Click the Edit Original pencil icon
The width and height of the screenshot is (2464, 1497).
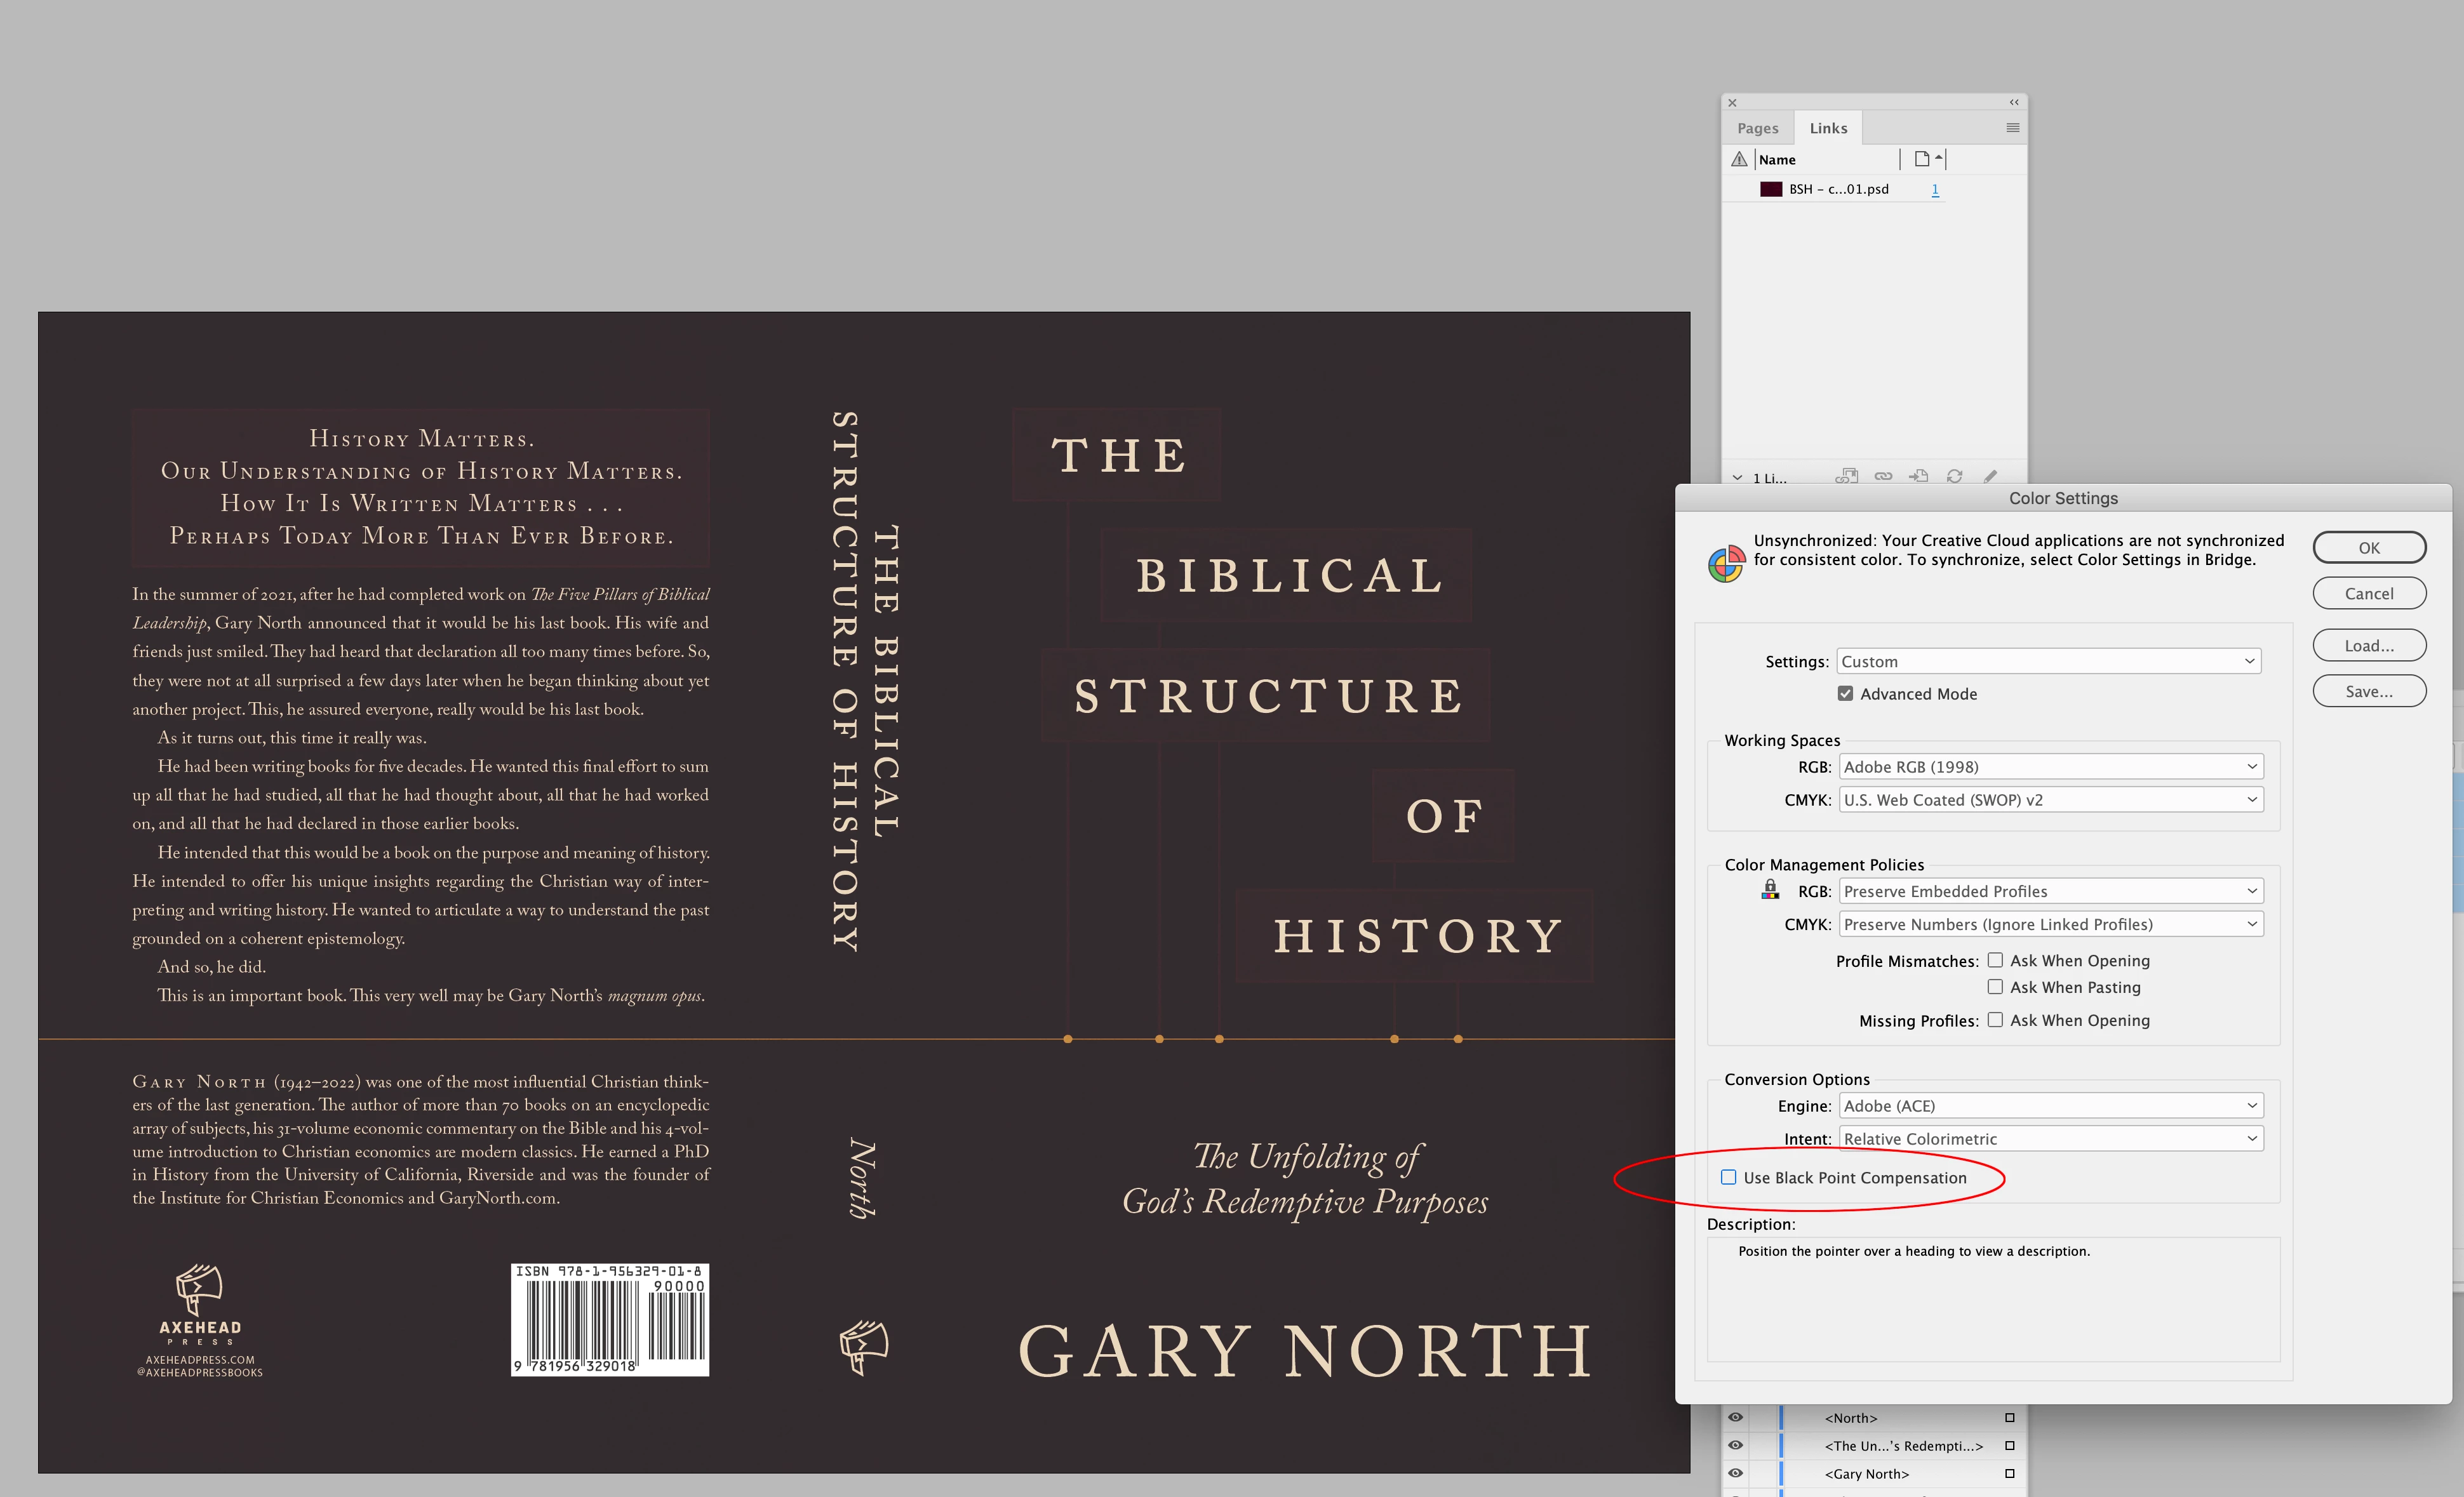point(1990,477)
